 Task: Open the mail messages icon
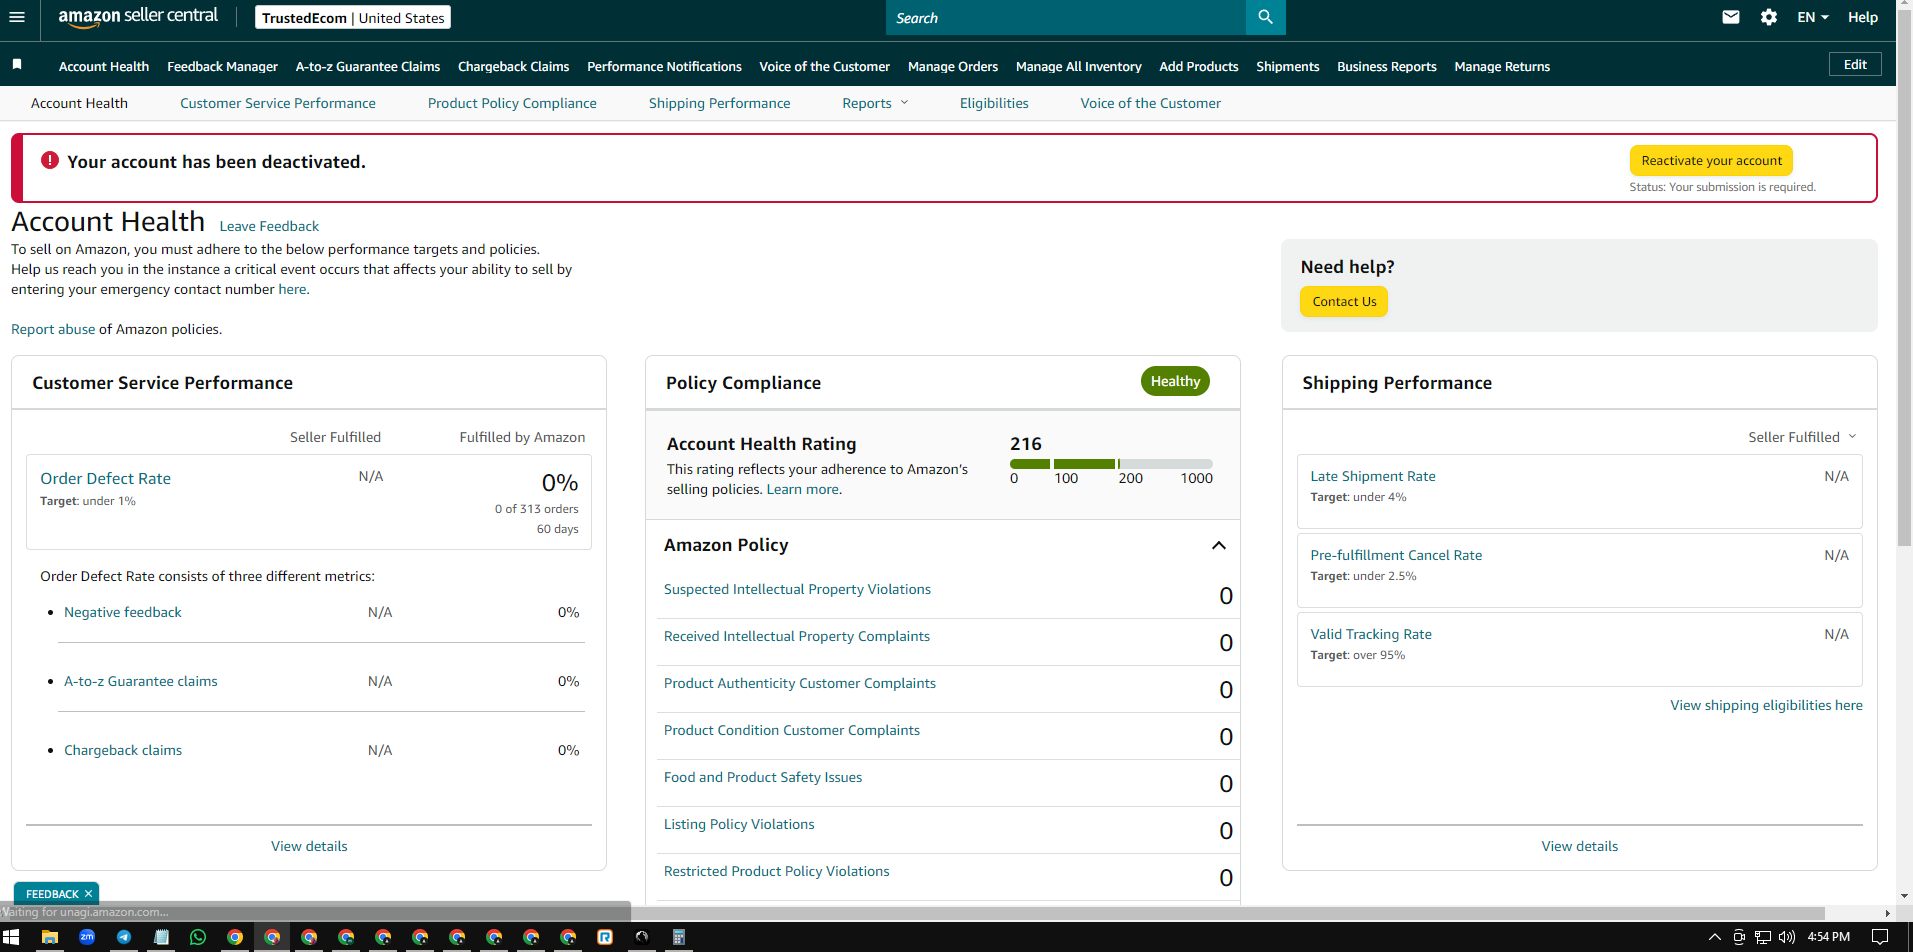tap(1731, 17)
